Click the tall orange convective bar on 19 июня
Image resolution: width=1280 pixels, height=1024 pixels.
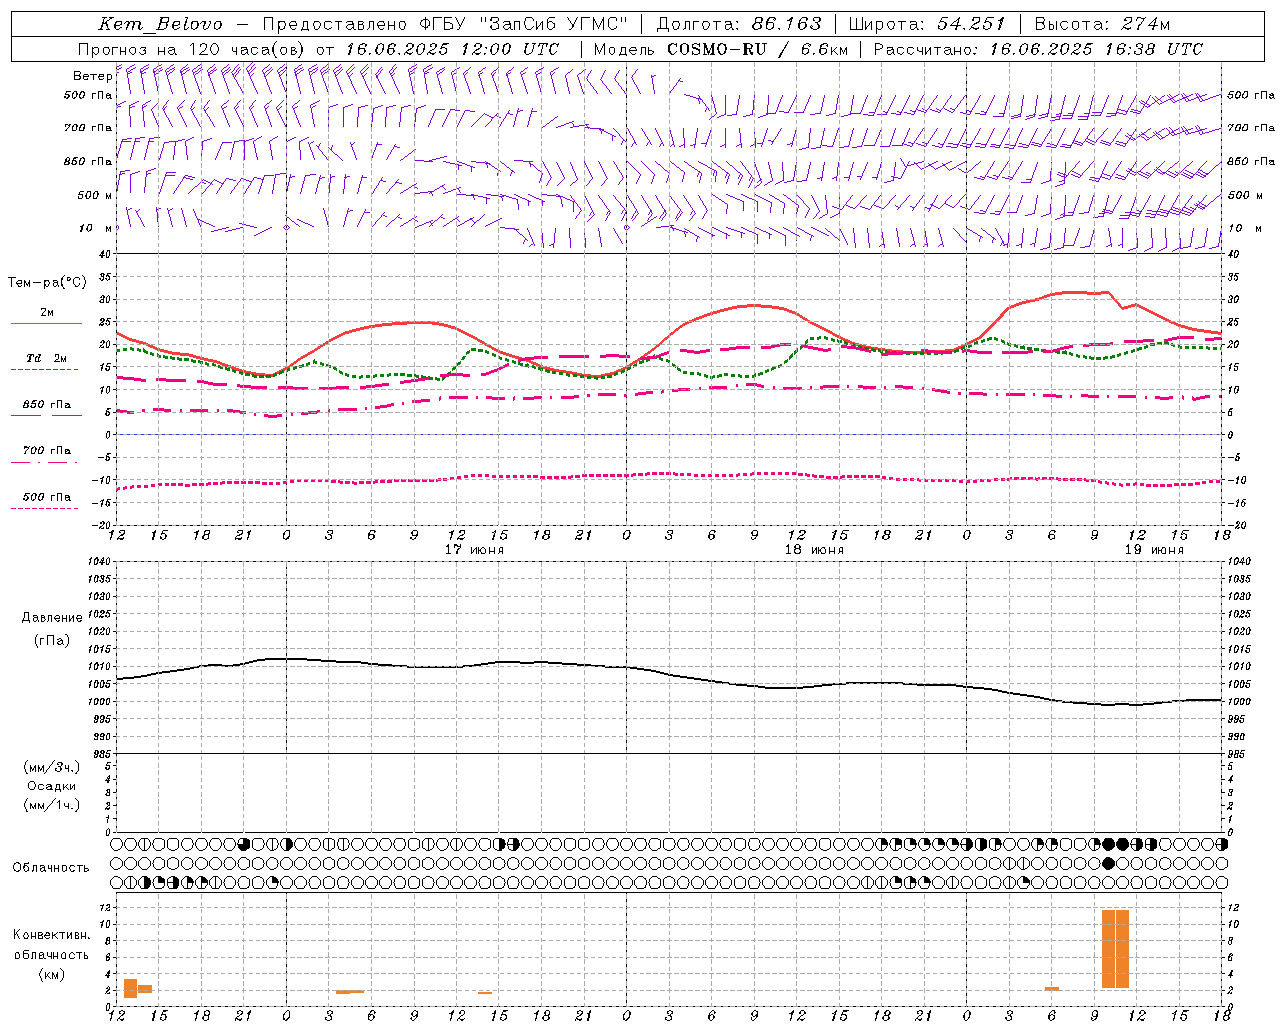click(x=1115, y=949)
